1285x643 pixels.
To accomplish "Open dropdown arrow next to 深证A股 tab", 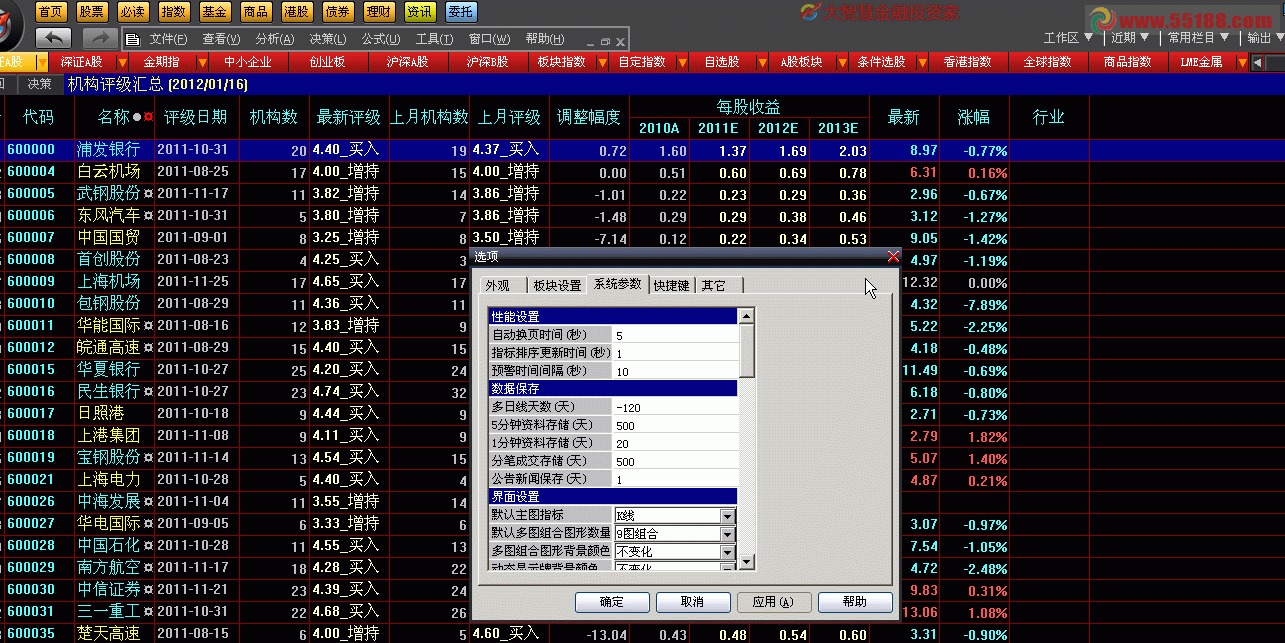I will [120, 62].
